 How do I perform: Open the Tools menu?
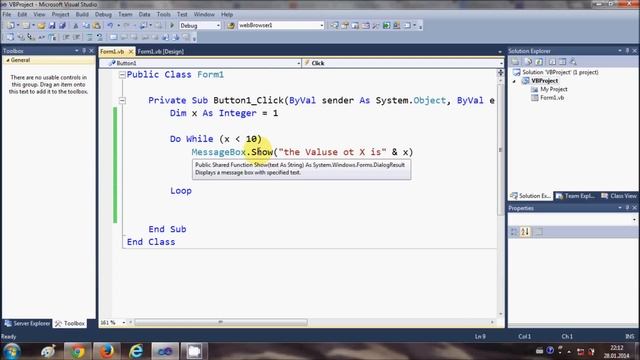(163, 14)
